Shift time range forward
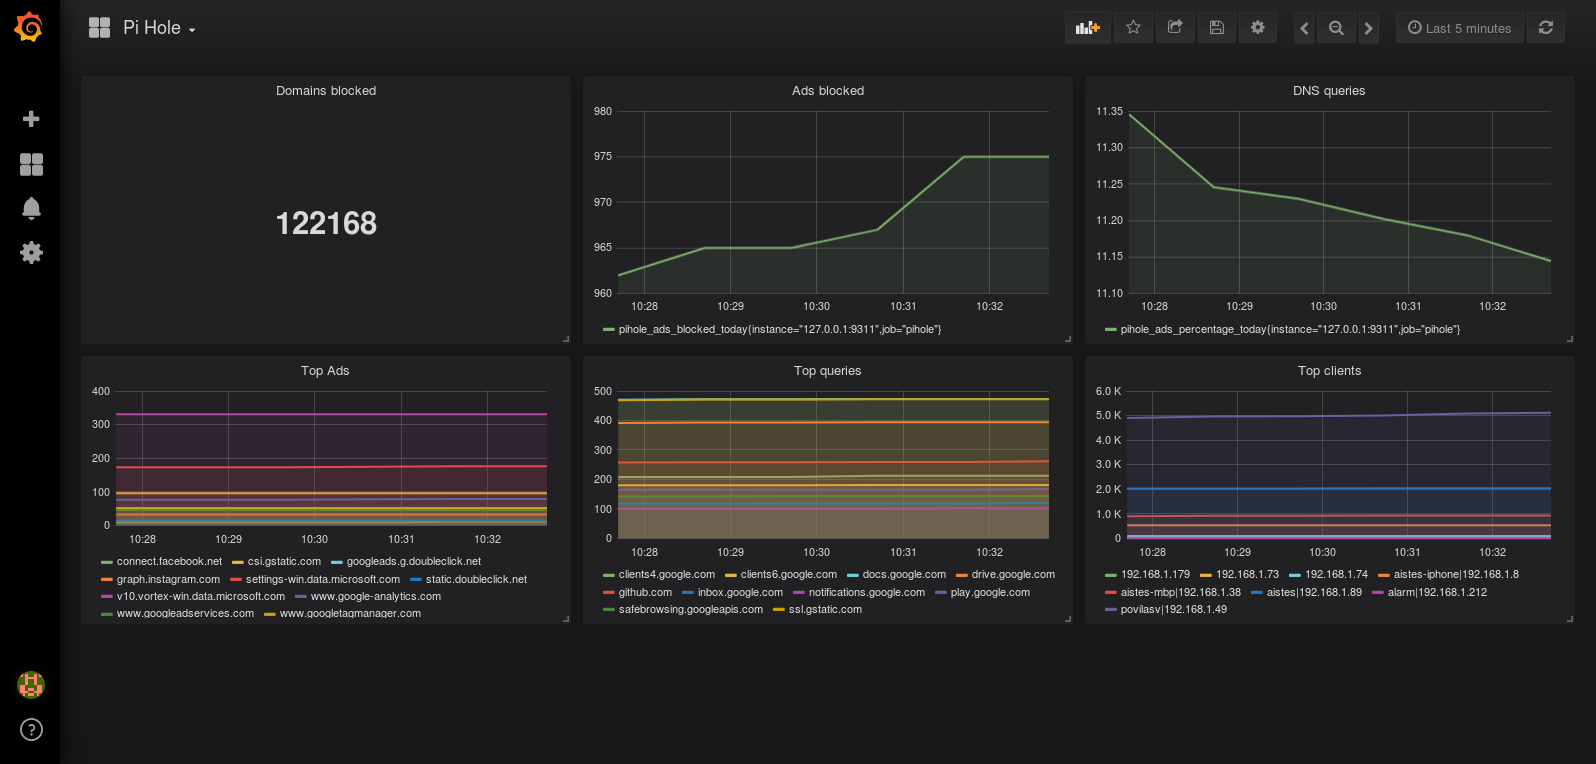1596x764 pixels. click(x=1368, y=28)
